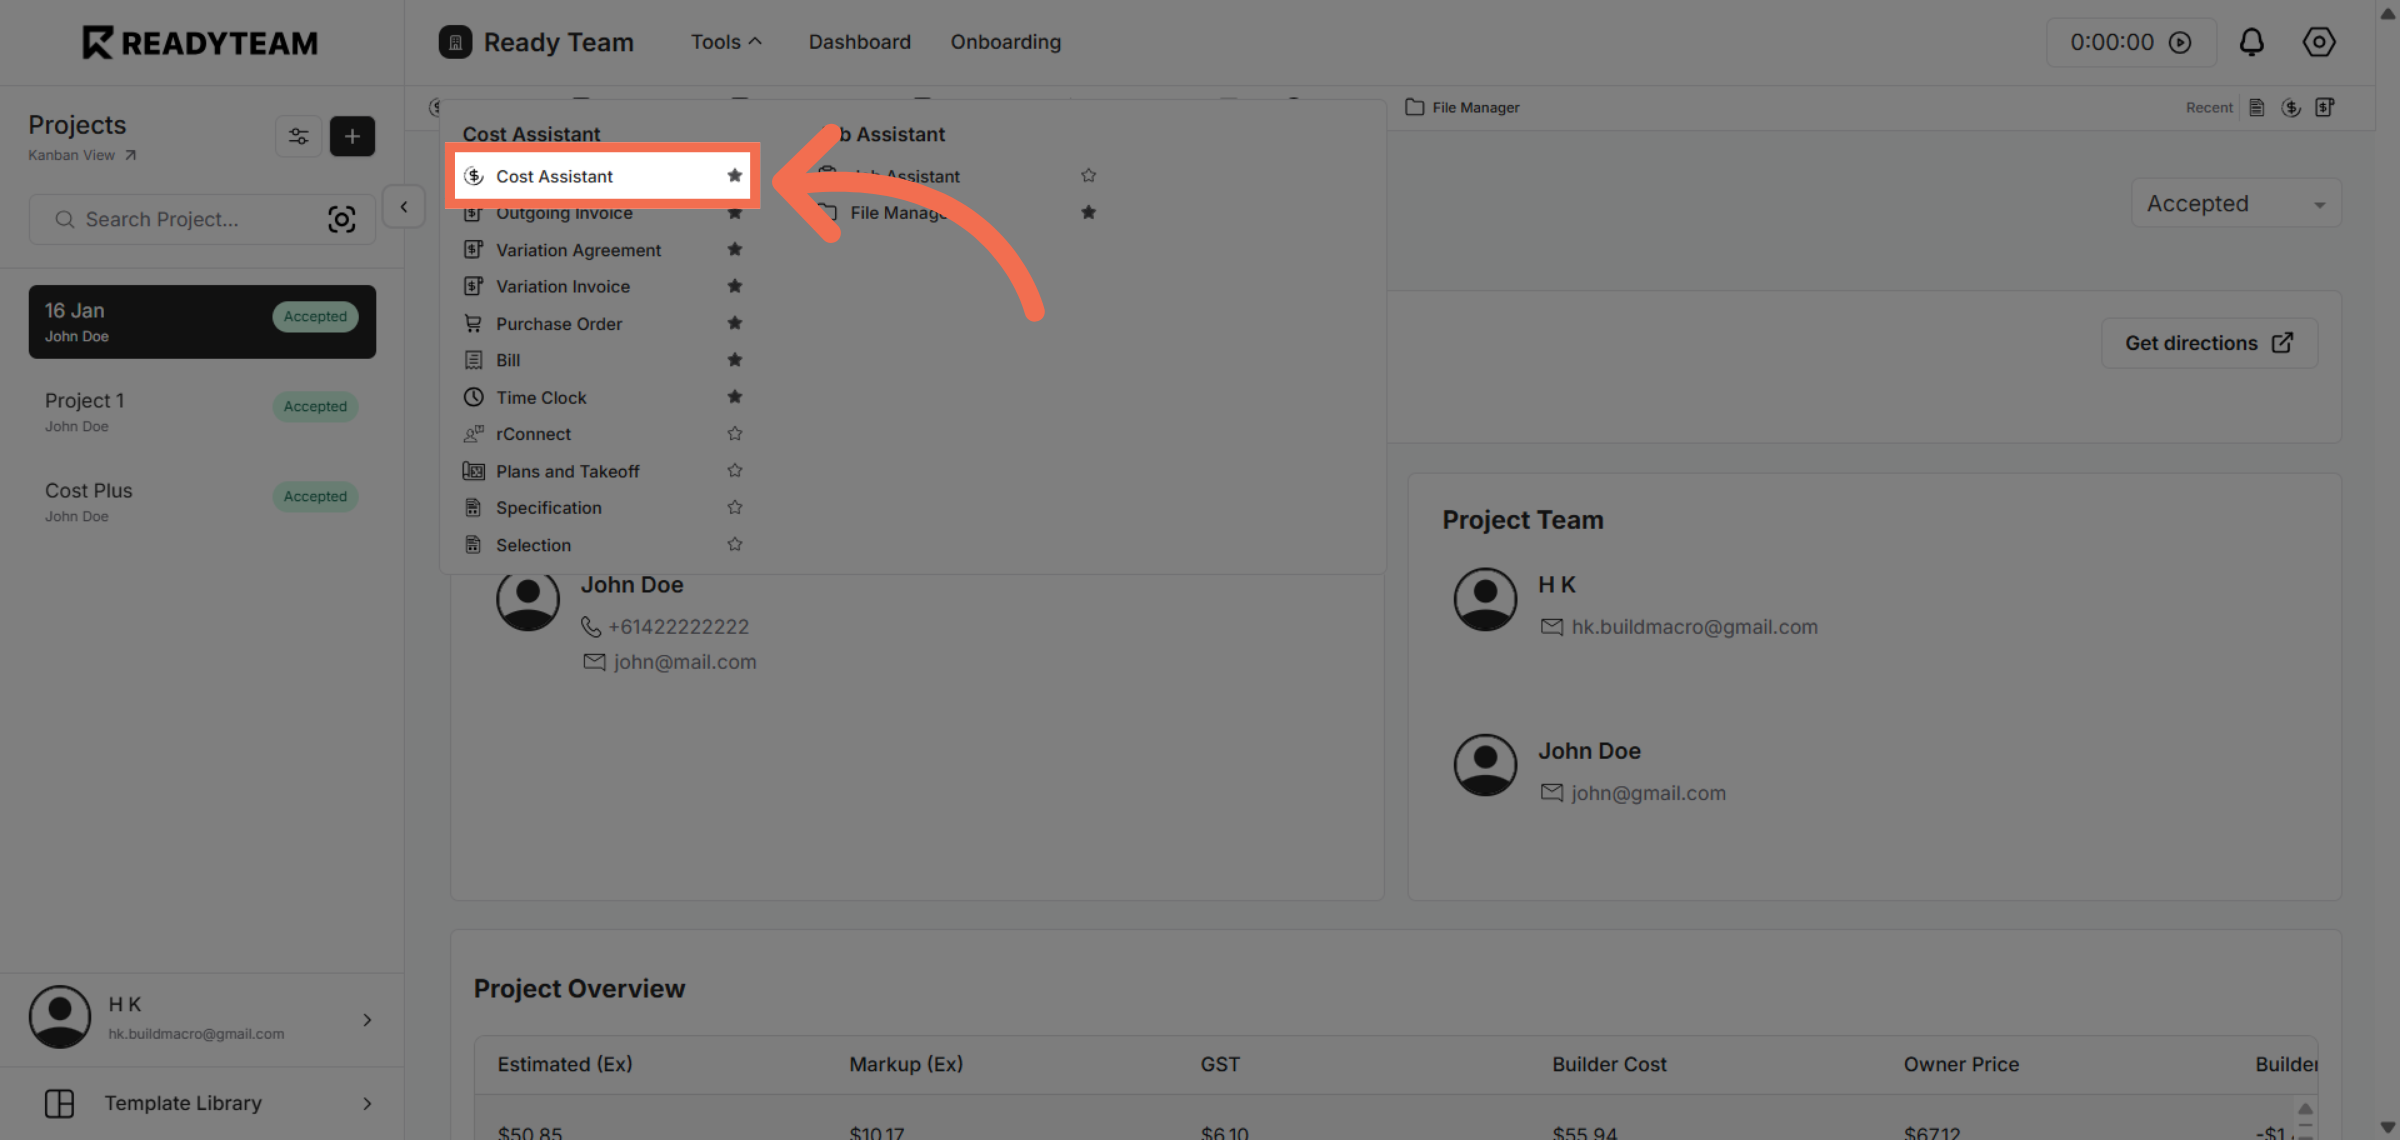Toggle the star next to Specification
Screen dimensions: 2400x1140
[735, 507]
